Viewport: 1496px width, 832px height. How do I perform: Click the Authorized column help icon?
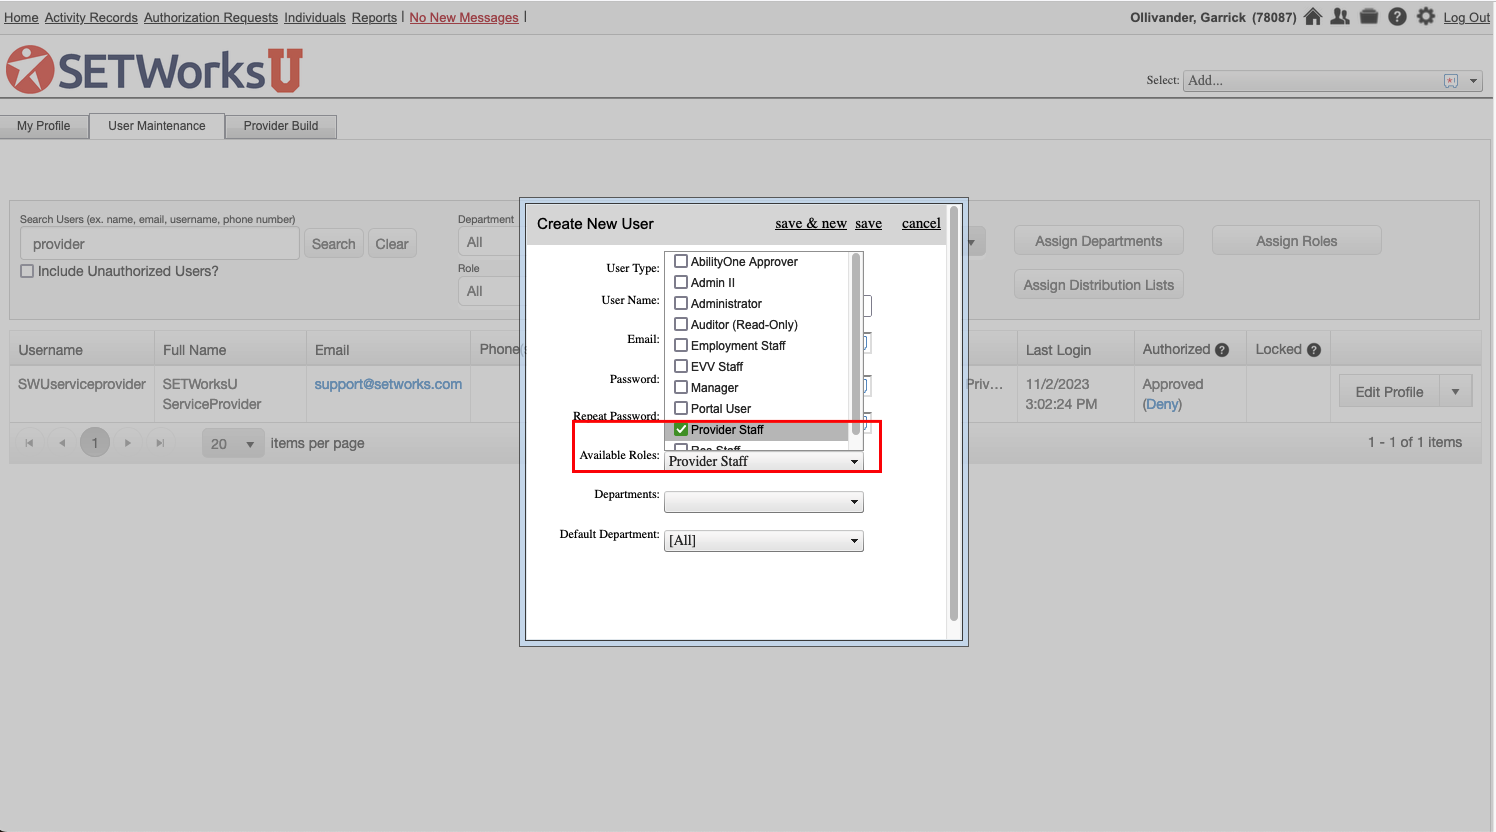coord(1222,350)
